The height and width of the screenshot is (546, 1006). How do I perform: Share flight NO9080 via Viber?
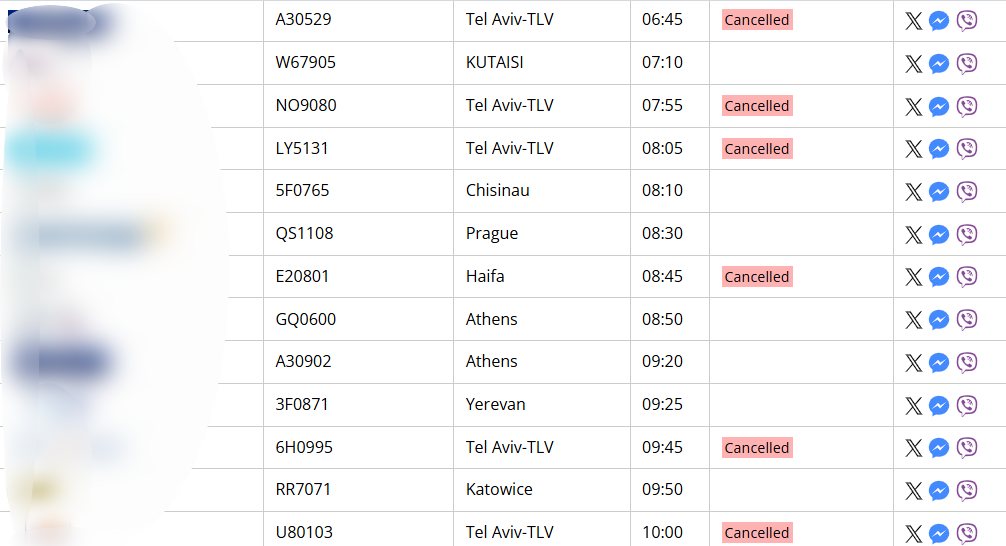coord(967,106)
